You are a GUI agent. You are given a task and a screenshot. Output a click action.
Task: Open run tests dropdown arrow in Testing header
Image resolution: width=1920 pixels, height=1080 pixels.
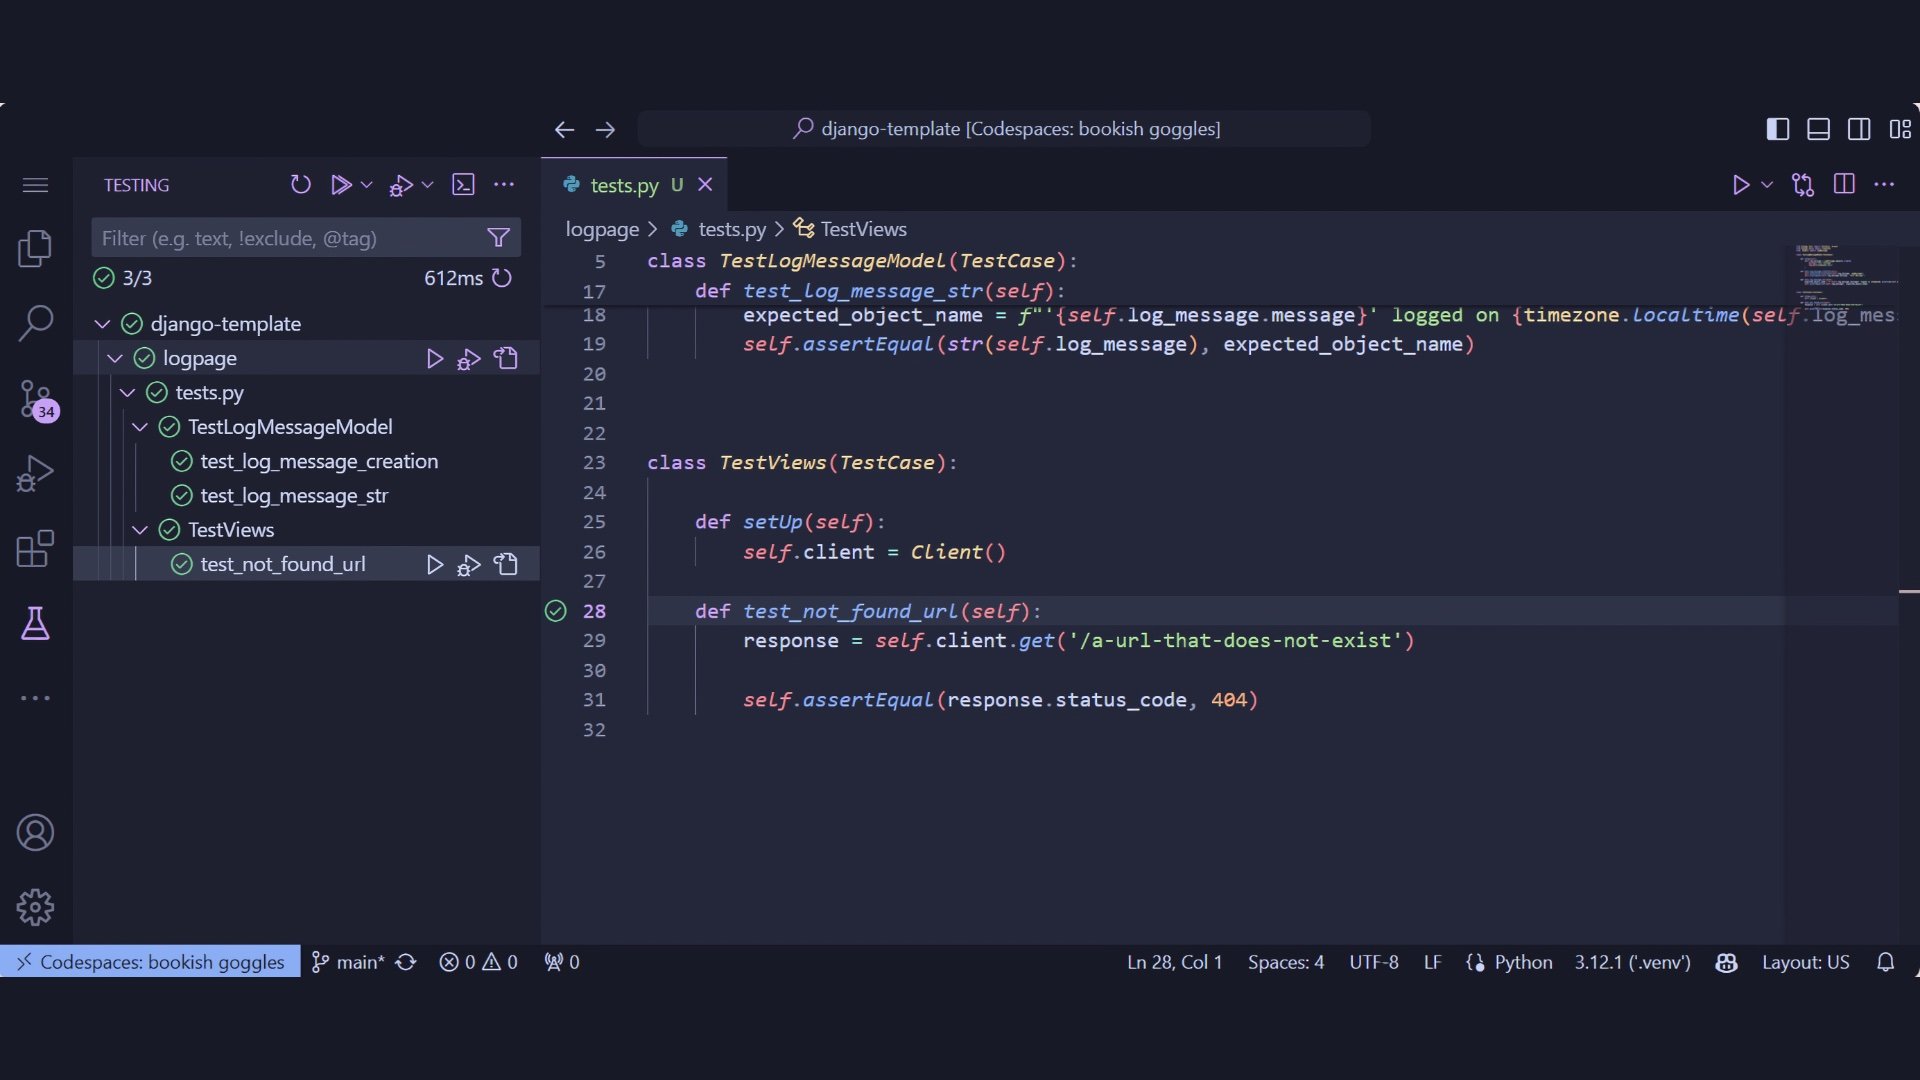coord(366,185)
